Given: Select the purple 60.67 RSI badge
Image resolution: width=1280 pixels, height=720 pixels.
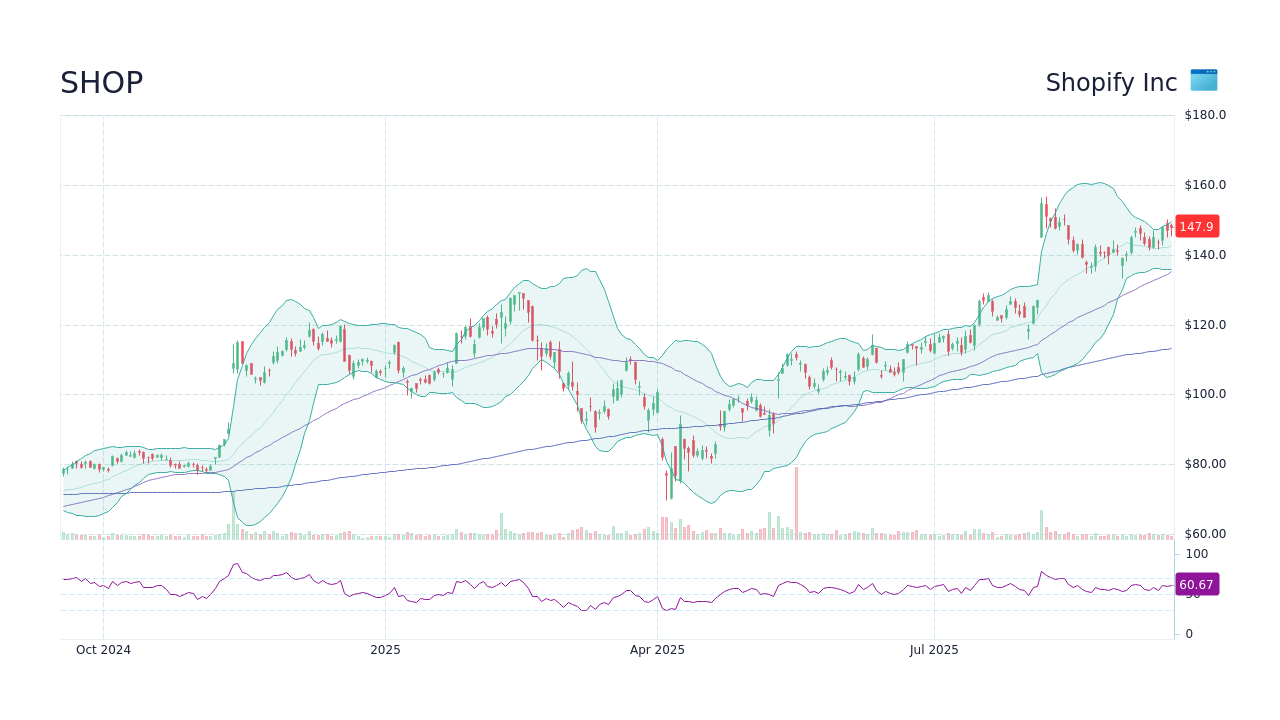Looking at the screenshot, I should 1196,584.
